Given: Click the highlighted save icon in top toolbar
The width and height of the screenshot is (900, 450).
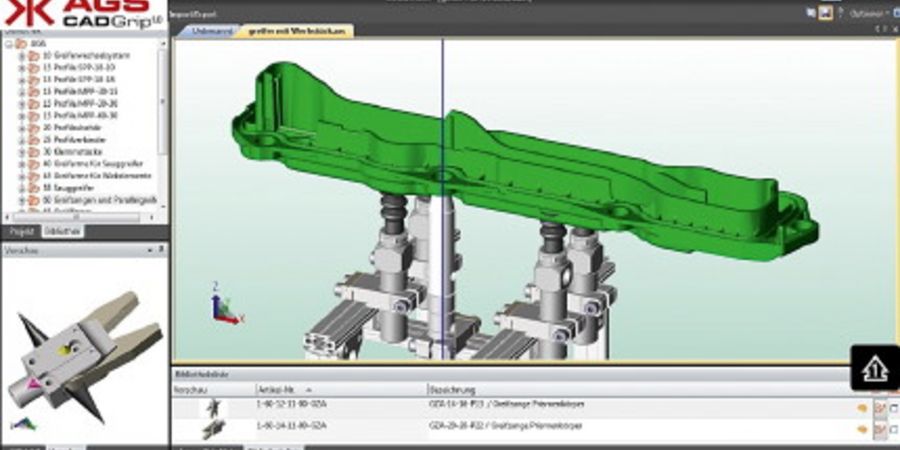Looking at the screenshot, I should coord(826,13).
